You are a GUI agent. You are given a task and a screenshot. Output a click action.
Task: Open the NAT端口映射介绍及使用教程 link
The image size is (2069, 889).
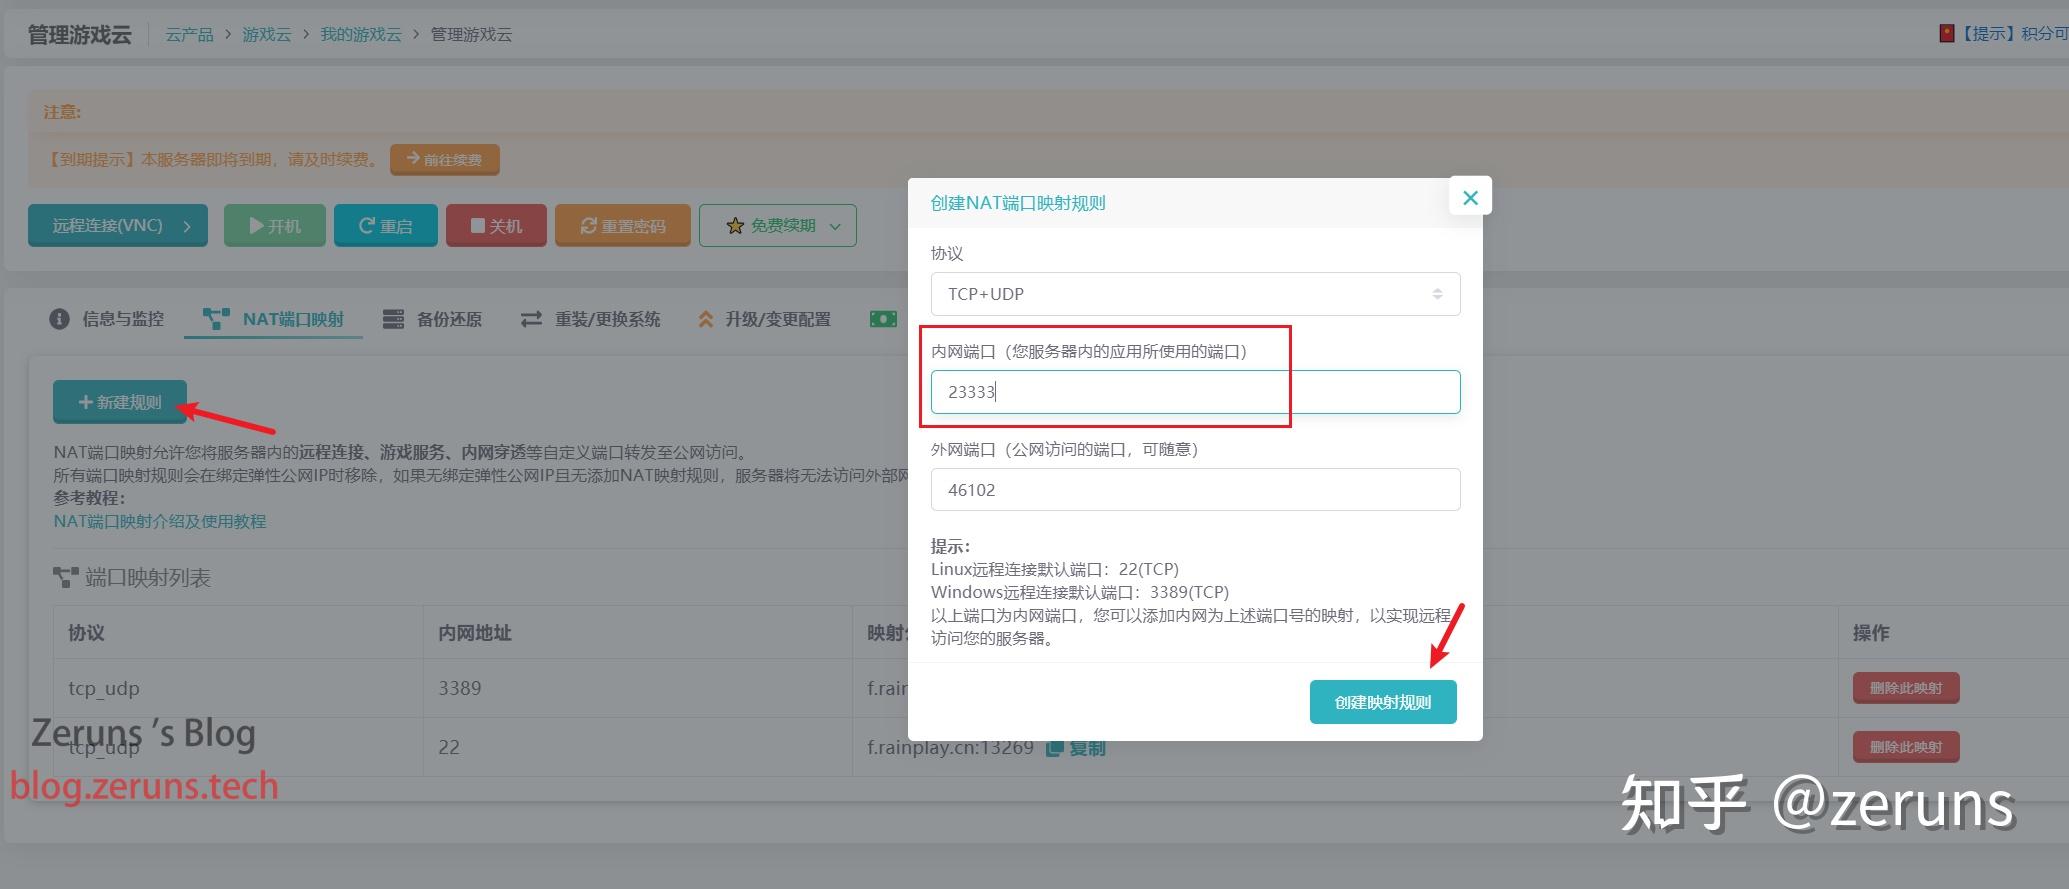coord(160,521)
